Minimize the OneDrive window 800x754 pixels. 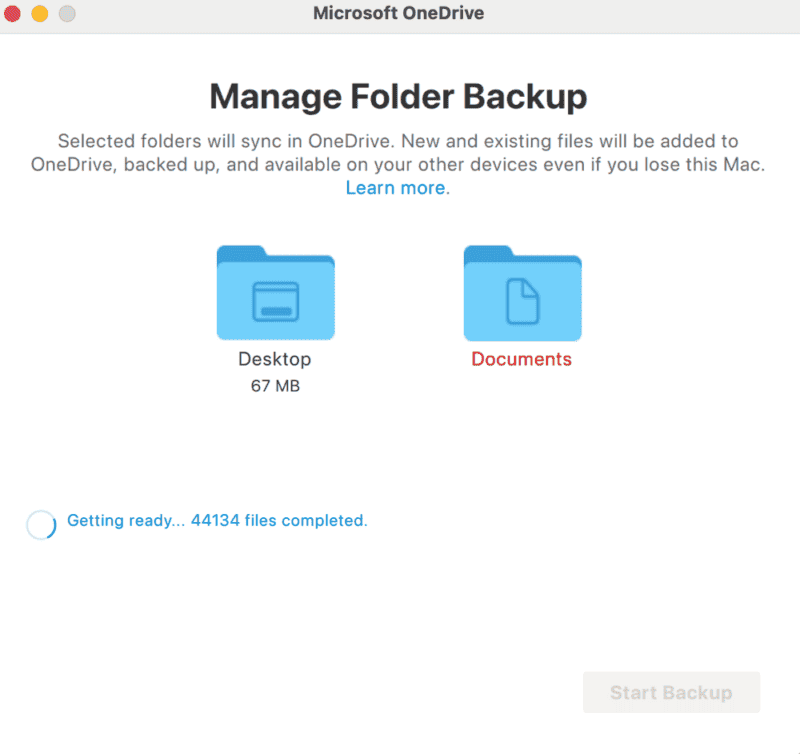tap(40, 14)
